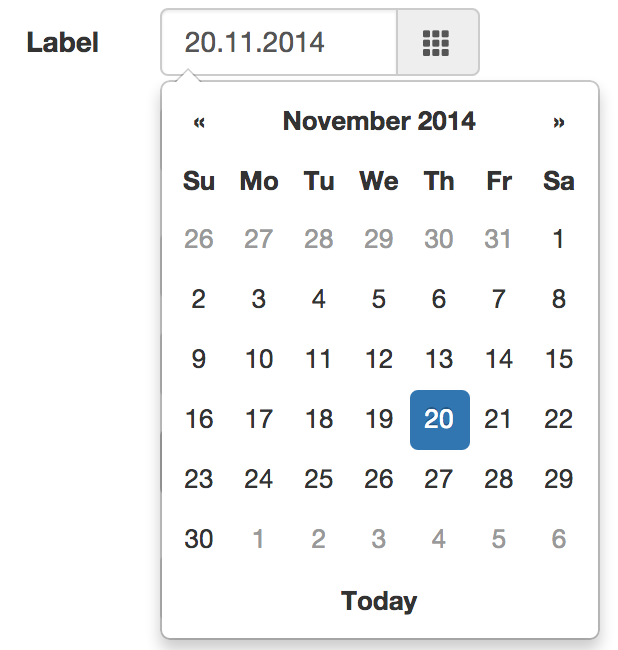The image size is (618, 650).
Task: Pick day 29 in November's last Saturday
Action: tap(559, 479)
